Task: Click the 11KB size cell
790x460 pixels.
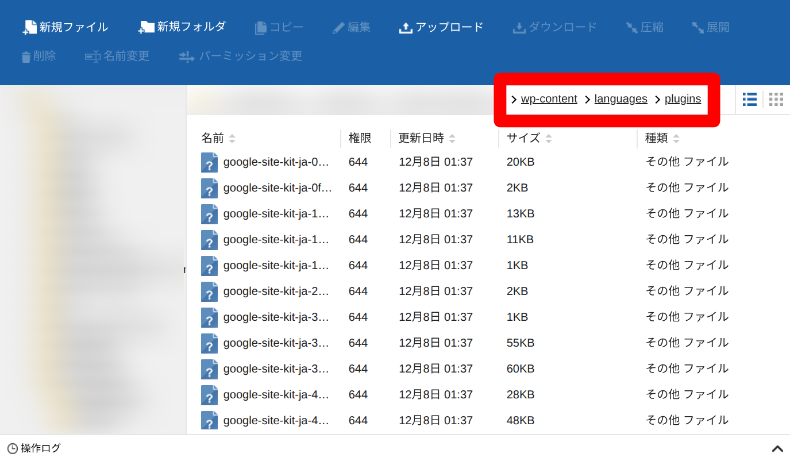Action: tap(520, 239)
